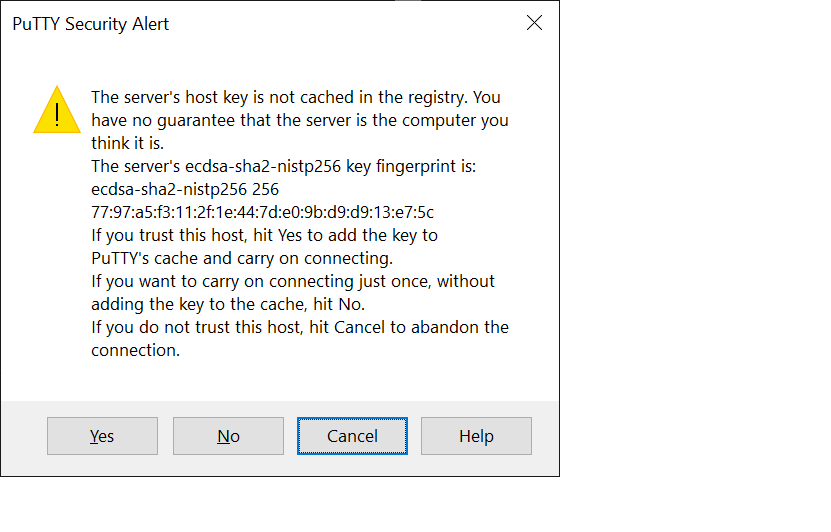Click the 'ecdsa-sha2-nistp256 256' key type line
The image size is (831, 532).
[185, 189]
